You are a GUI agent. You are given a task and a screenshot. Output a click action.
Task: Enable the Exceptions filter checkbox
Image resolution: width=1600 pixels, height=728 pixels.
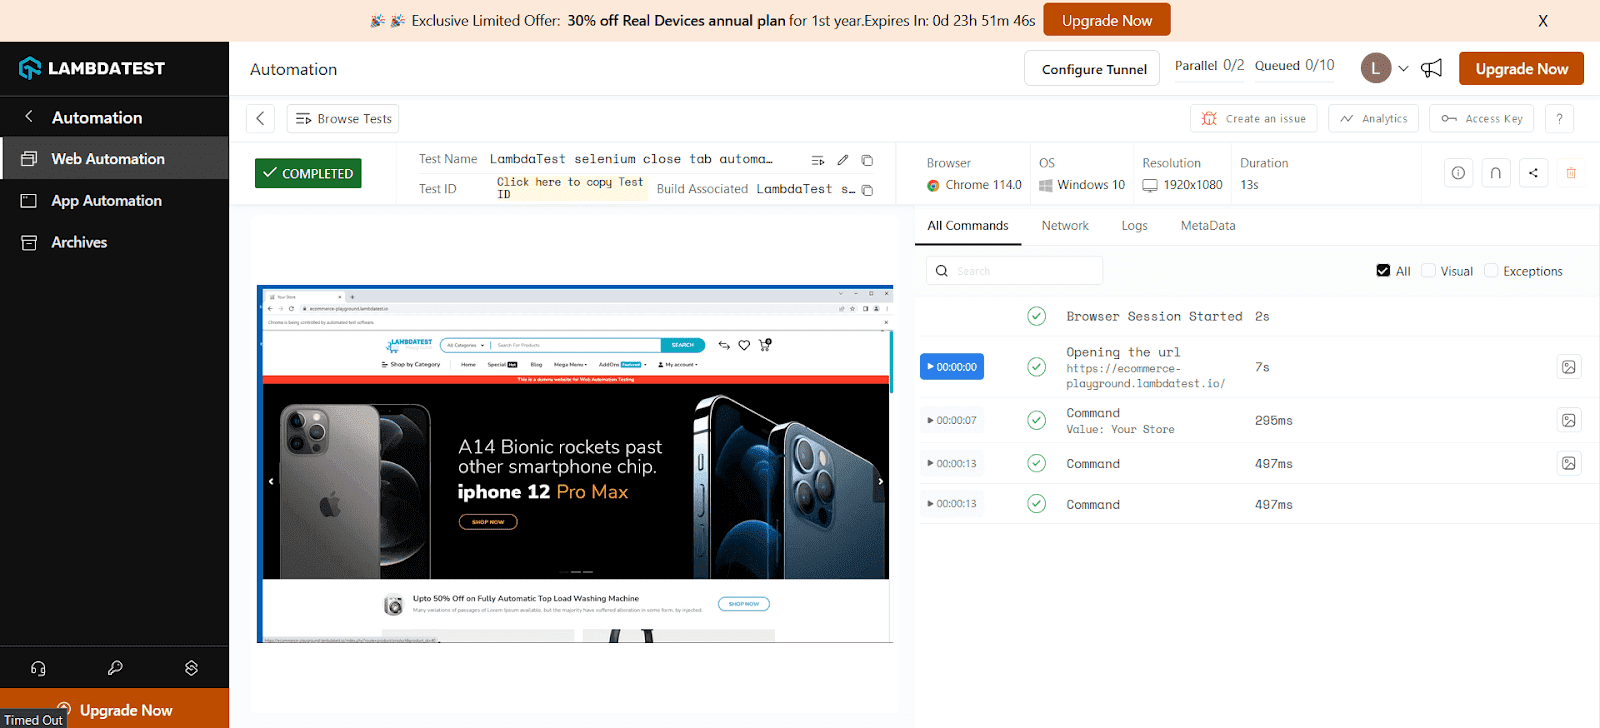point(1491,270)
